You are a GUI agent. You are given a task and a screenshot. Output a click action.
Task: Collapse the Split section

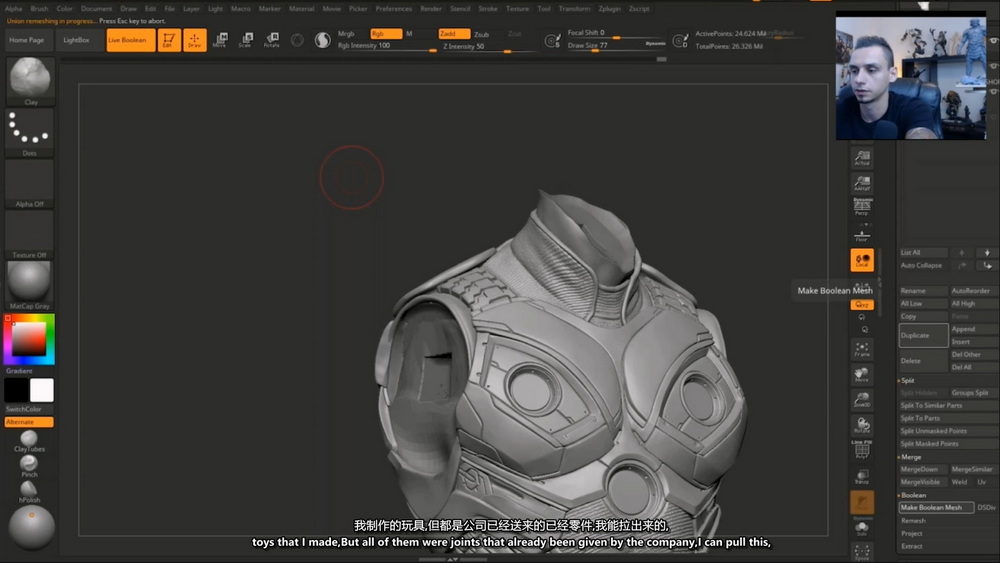(x=908, y=381)
